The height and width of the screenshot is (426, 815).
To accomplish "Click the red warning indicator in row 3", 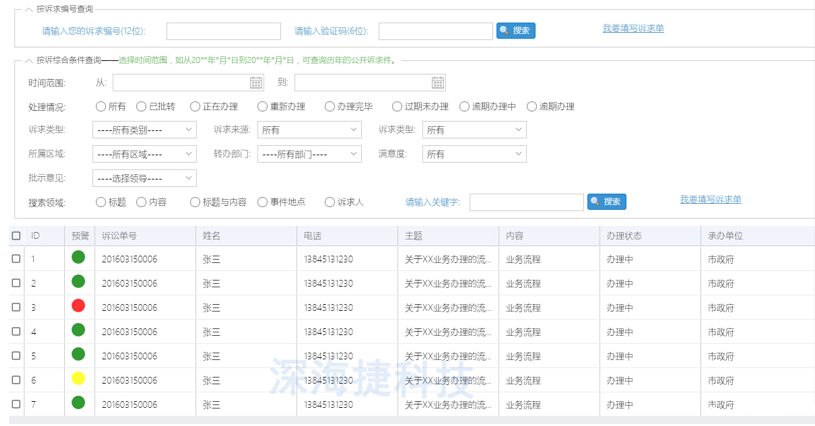I will 78,306.
